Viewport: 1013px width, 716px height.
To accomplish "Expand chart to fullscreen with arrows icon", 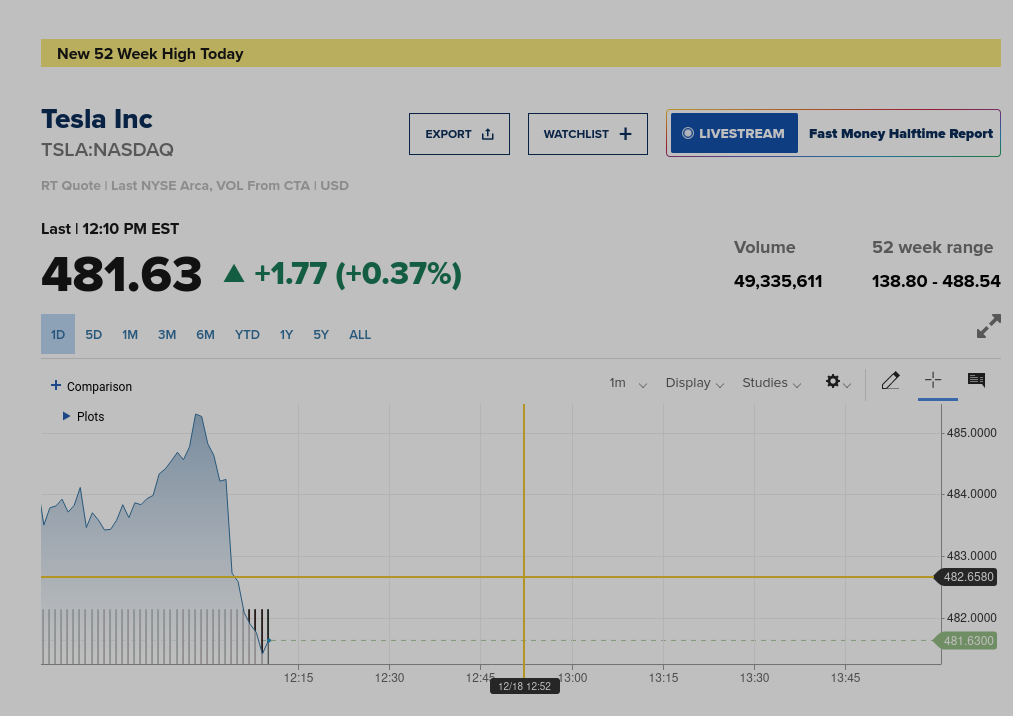I will 988,326.
